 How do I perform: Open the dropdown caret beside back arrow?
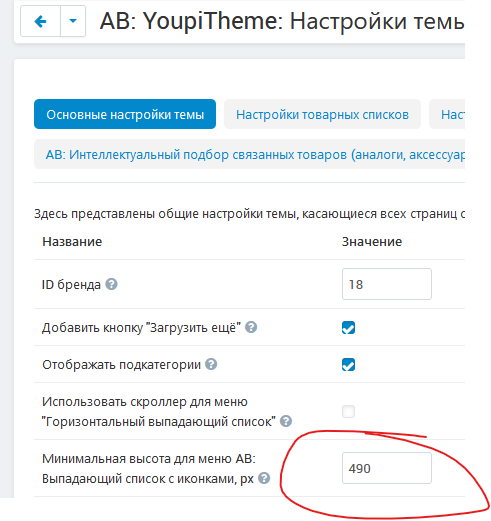pyautogui.click(x=73, y=21)
